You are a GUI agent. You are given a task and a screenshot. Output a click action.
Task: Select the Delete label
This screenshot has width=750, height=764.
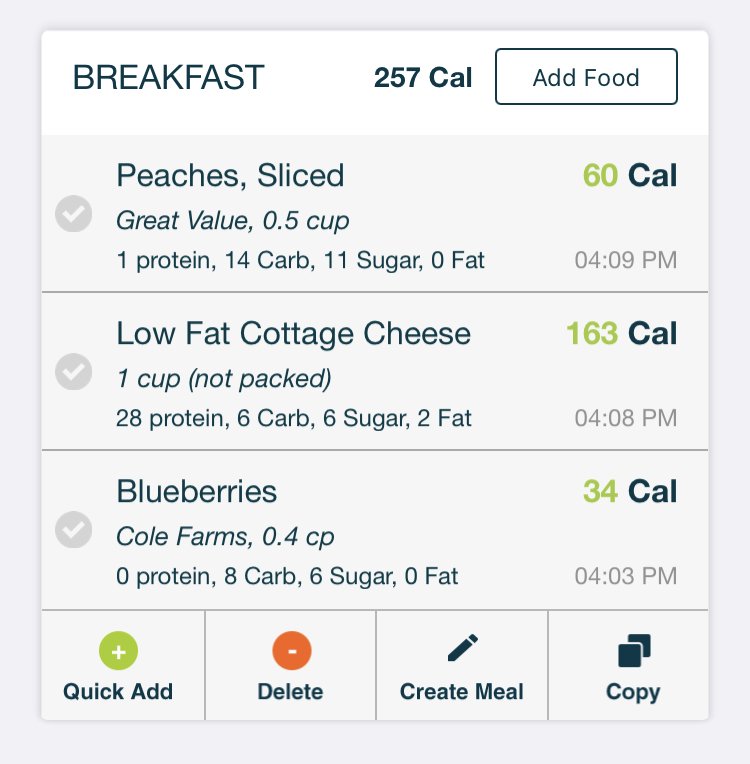coord(290,691)
